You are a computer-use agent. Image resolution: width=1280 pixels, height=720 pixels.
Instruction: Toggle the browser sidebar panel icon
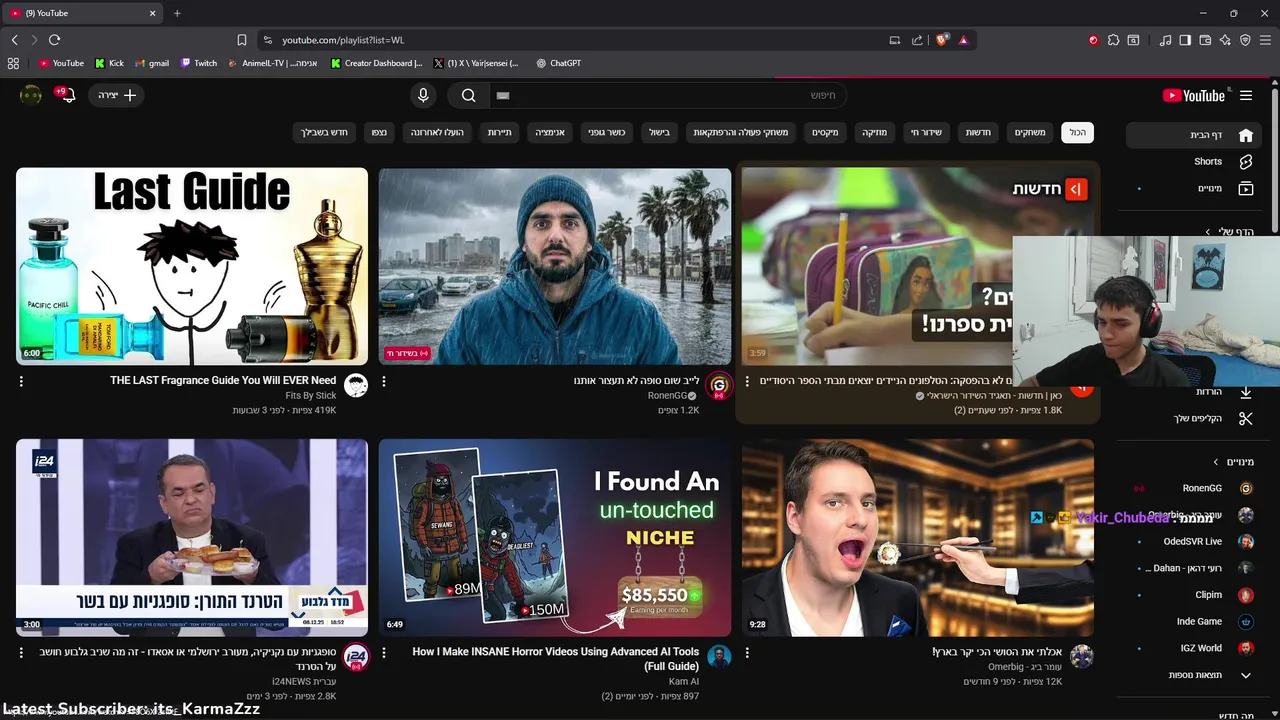pos(1185,40)
